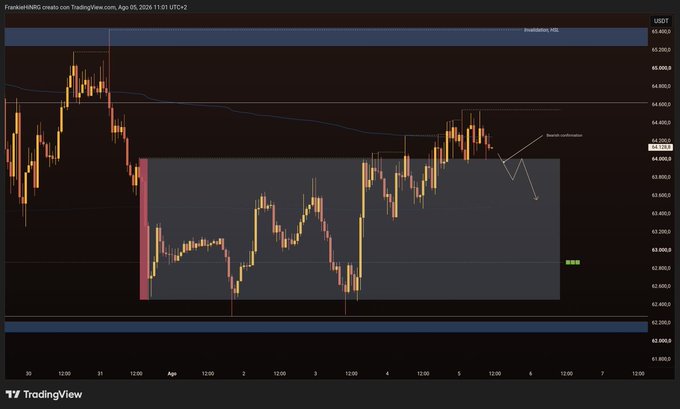Viewport: 680px width, 409px height.
Task: Click the 61.800,0 price axis label
Action: (x=661, y=359)
